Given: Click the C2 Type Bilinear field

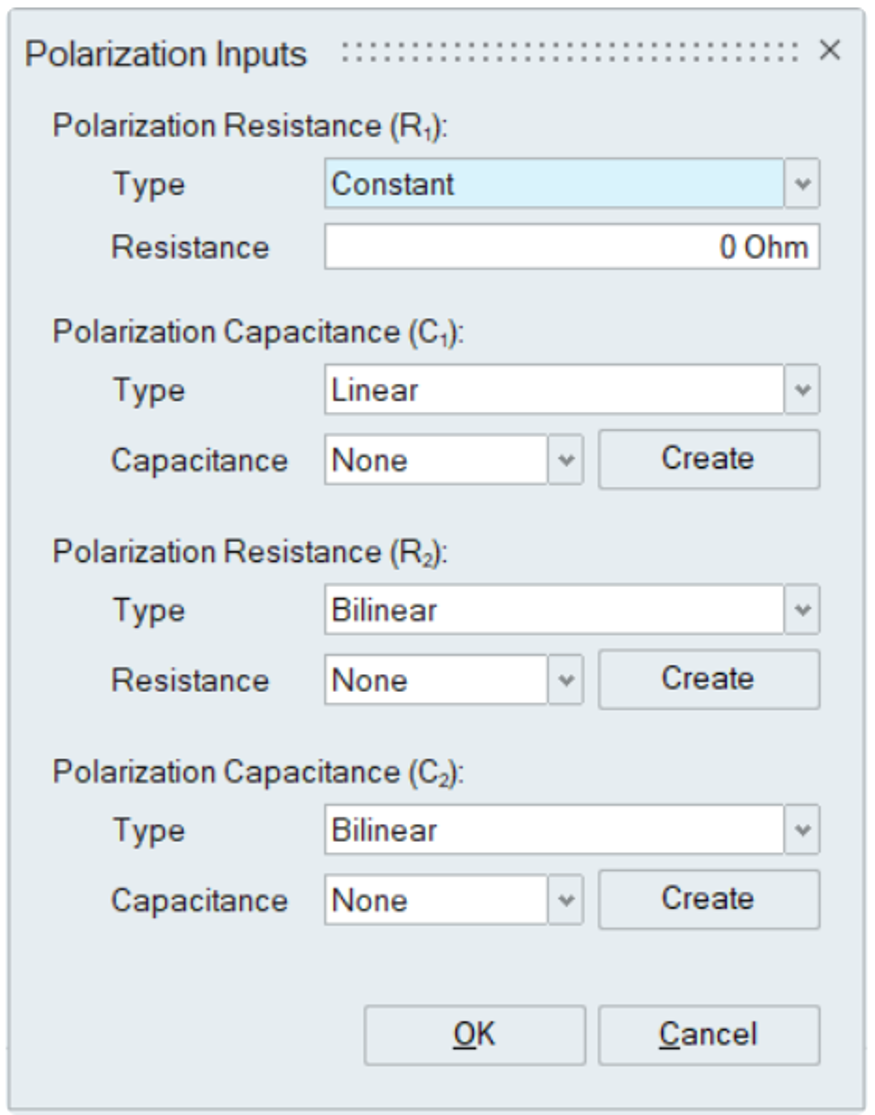Looking at the screenshot, I should coord(553,830).
